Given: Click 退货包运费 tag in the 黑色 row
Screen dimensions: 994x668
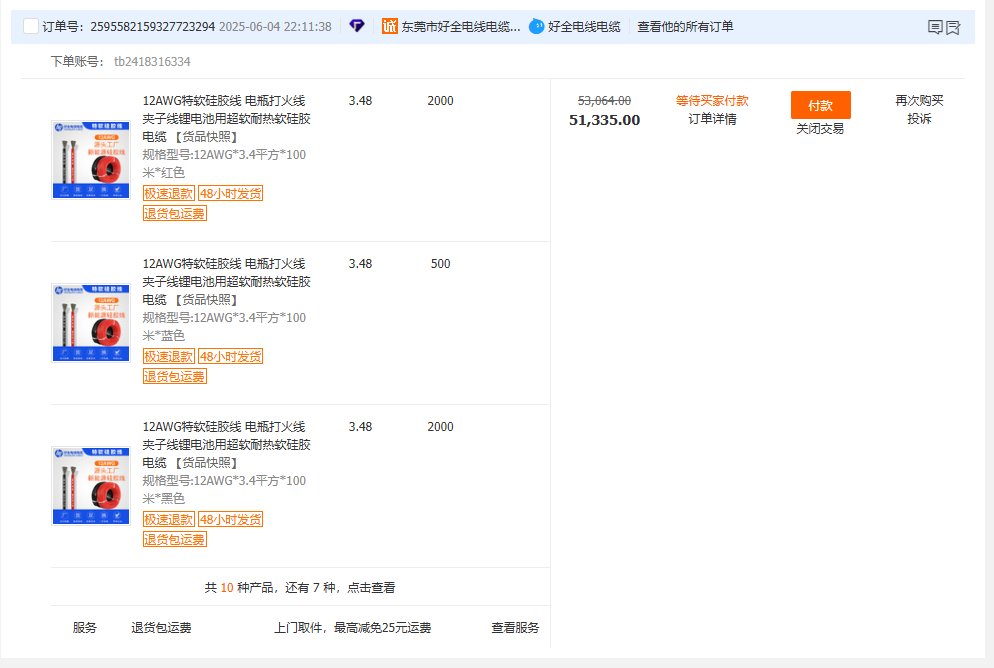Looking at the screenshot, I should (x=175, y=539).
